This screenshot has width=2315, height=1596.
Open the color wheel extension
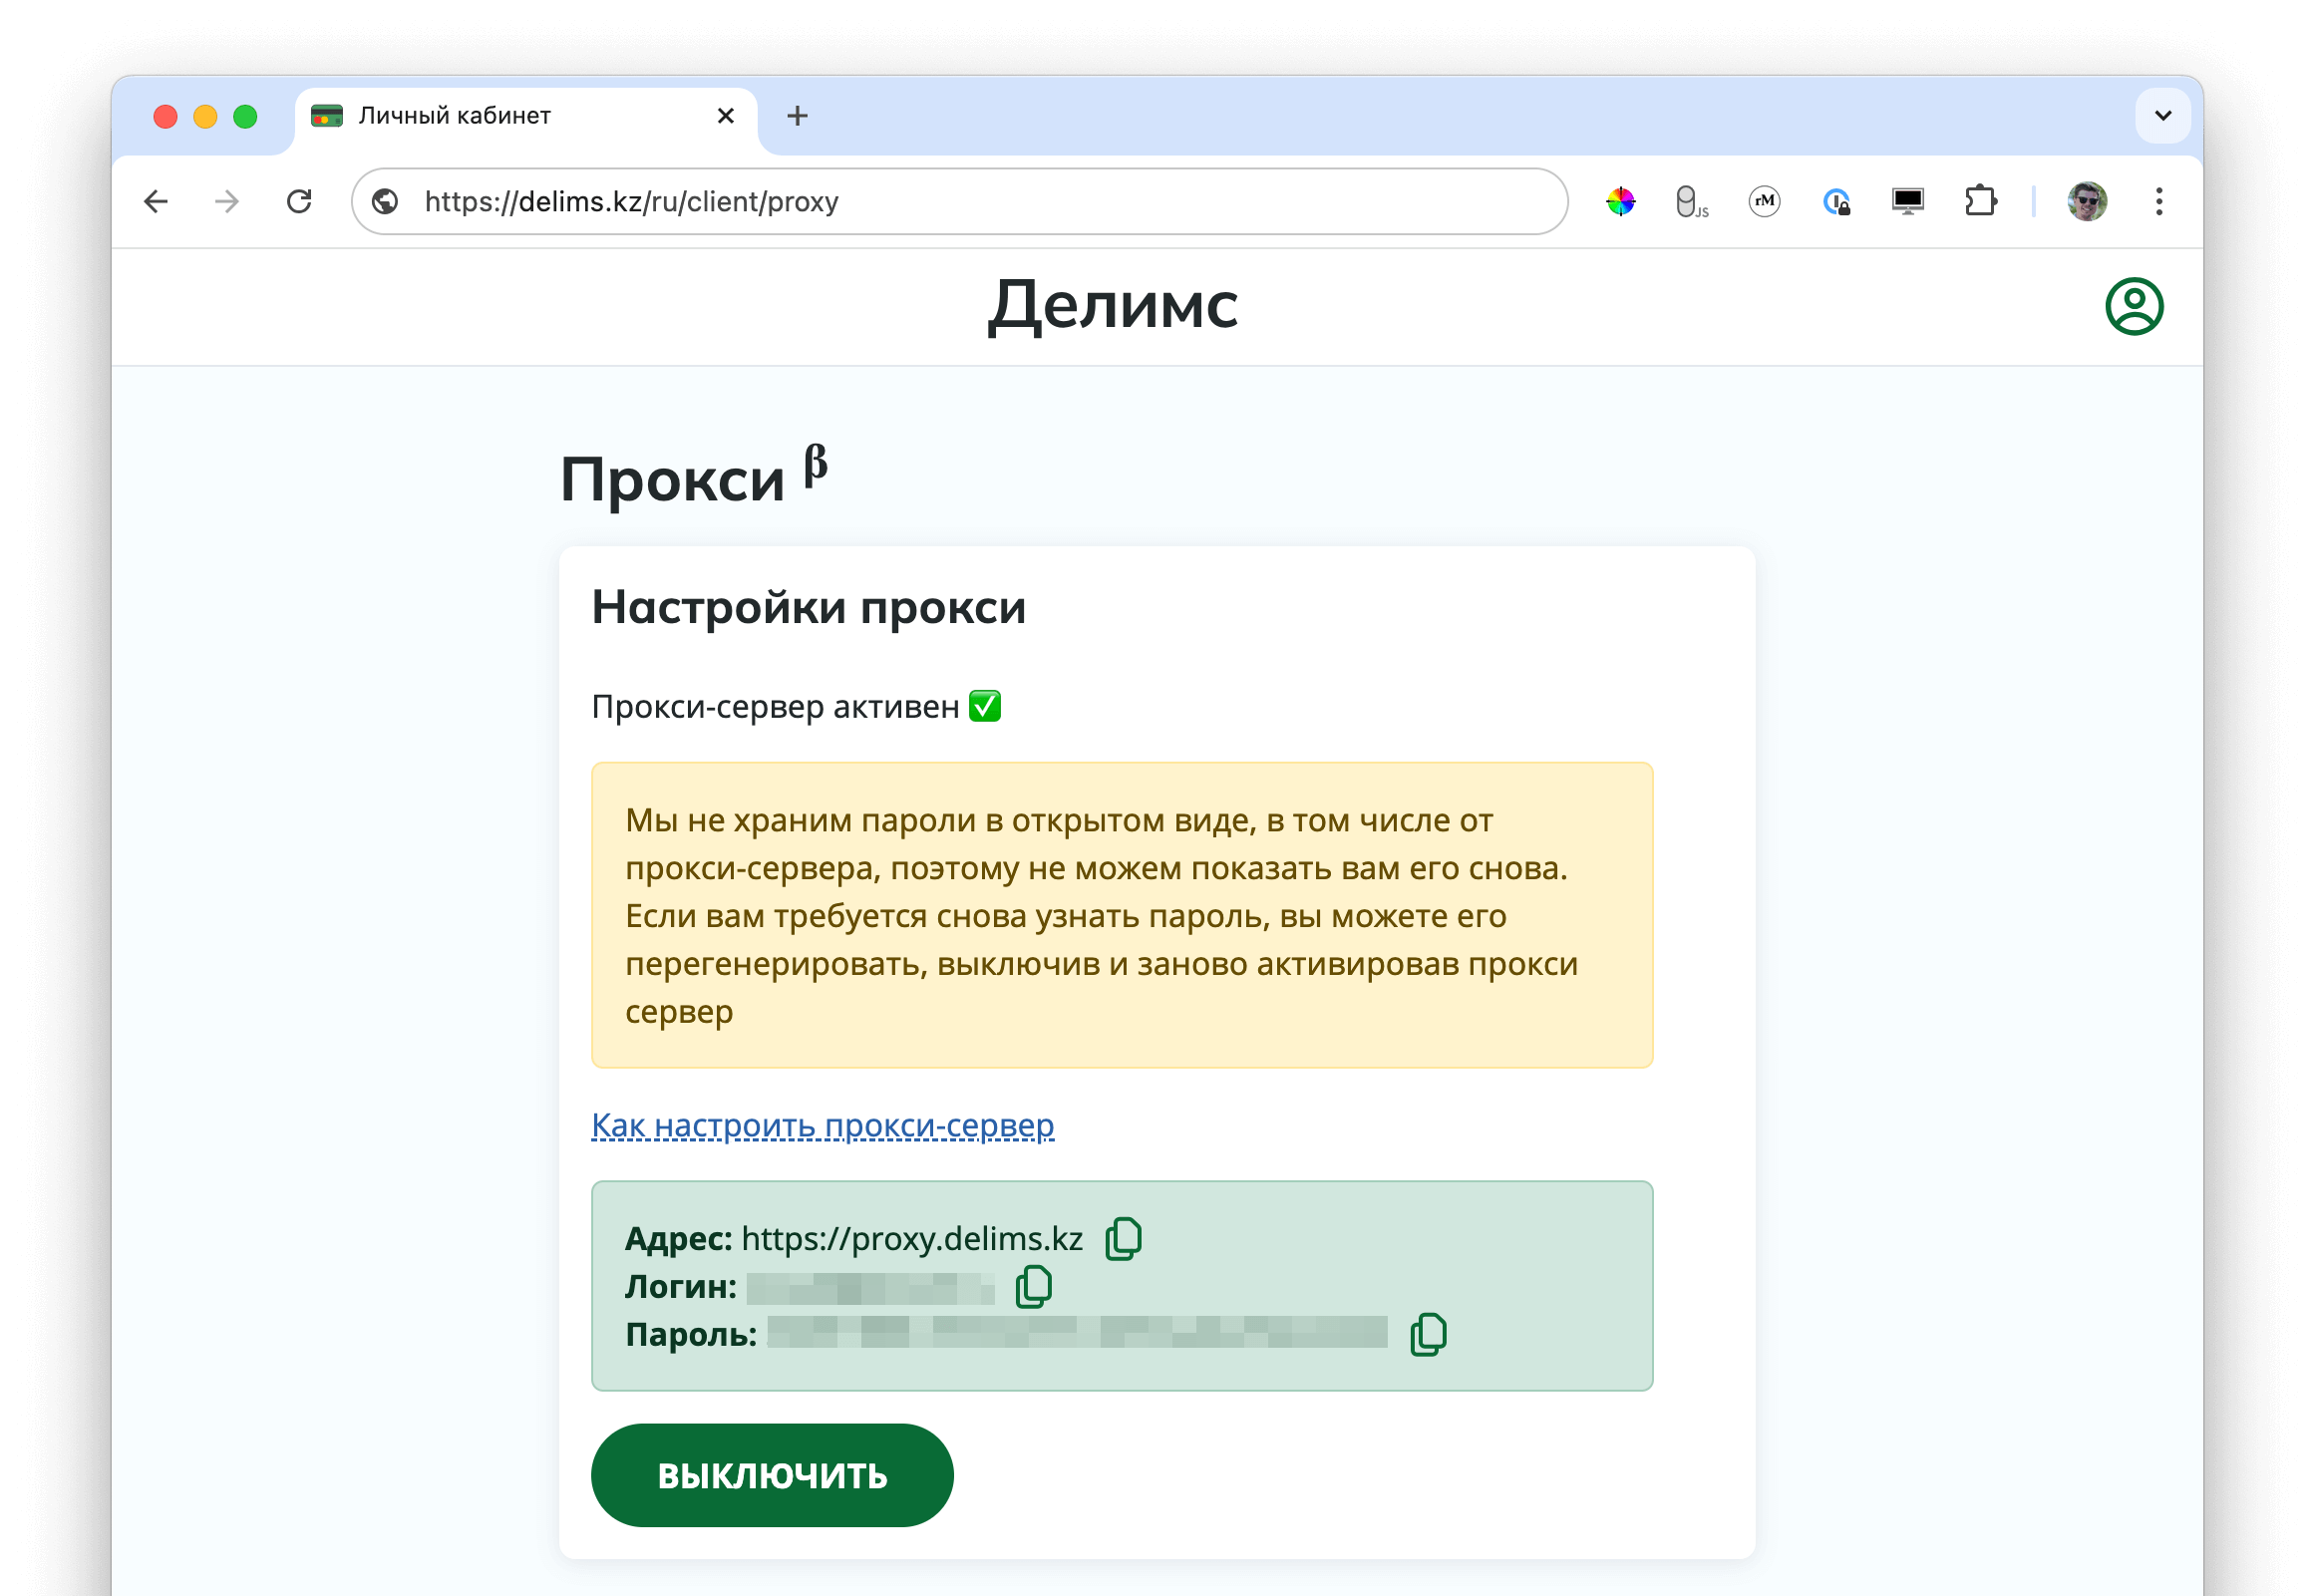tap(1621, 202)
